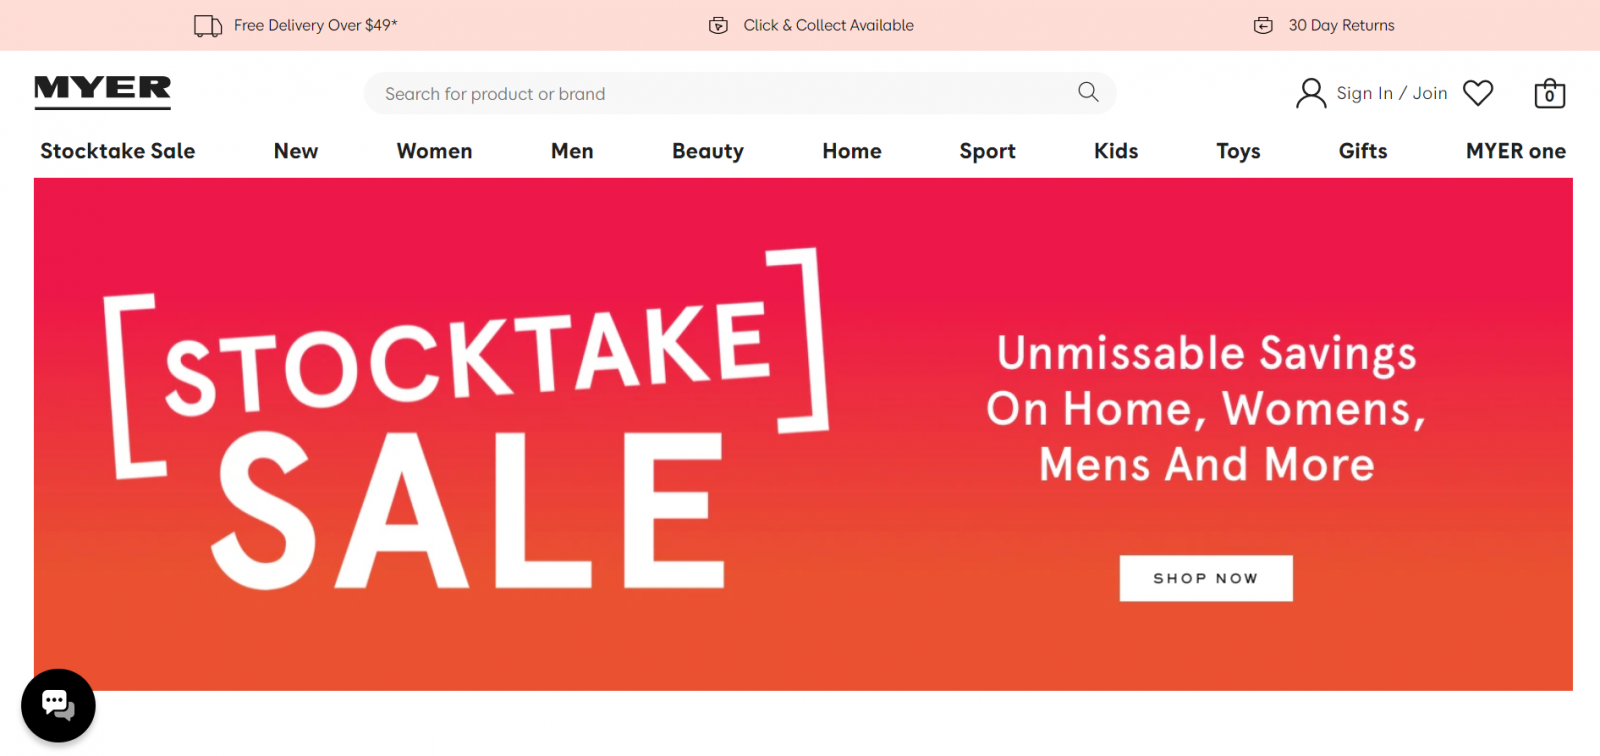Open the shopping bag icon
1600x756 pixels.
click(x=1550, y=93)
